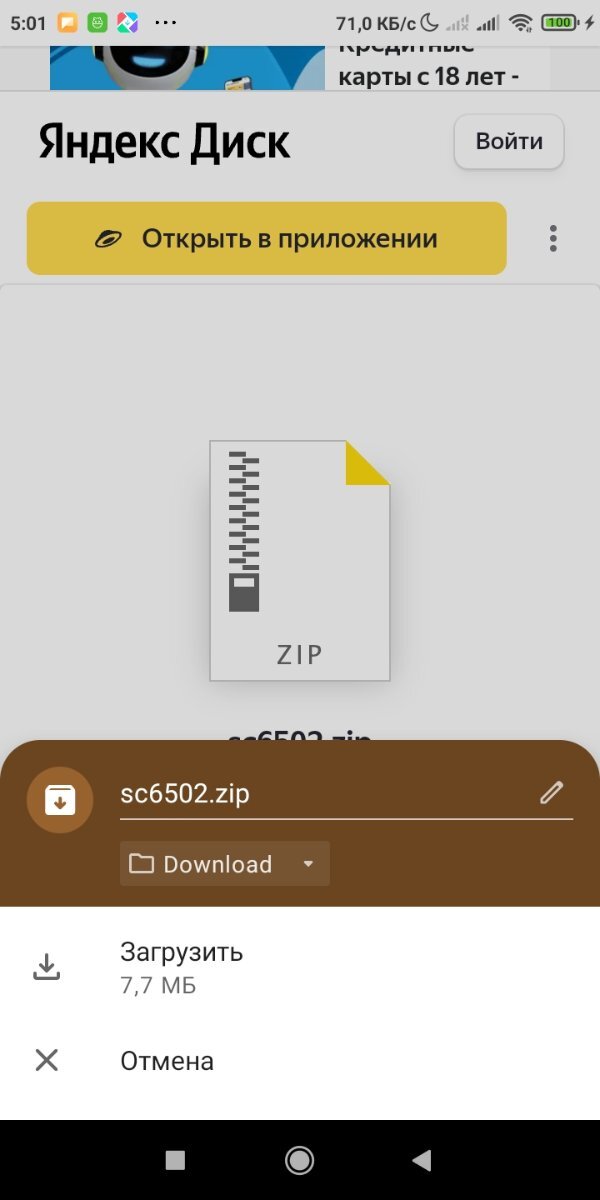
Task: Tap the download archive circle icon
Action: (x=60, y=800)
